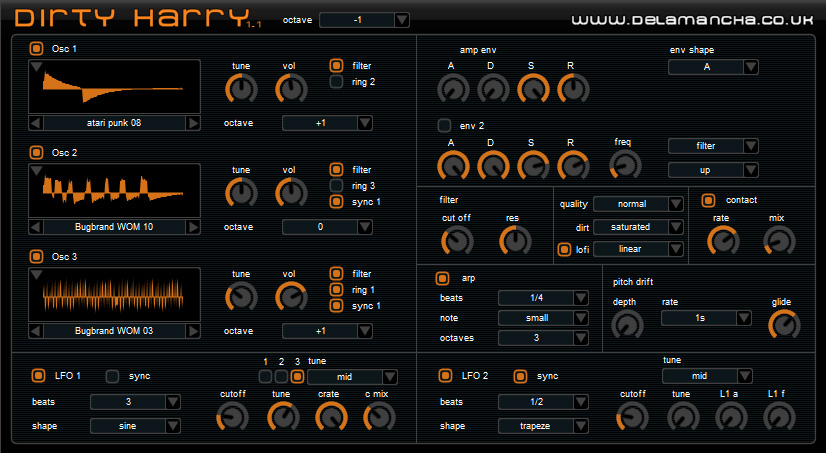Viewport: 826px width, 453px height.
Task: Open LFO 2 shape dropdown showing trapeze
Action: pyautogui.click(x=543, y=426)
